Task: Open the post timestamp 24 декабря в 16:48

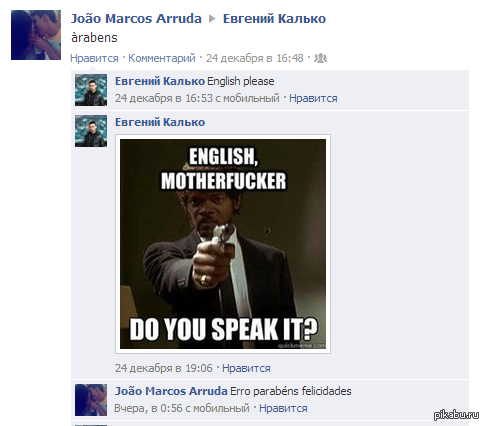Action: pyautogui.click(x=255, y=58)
